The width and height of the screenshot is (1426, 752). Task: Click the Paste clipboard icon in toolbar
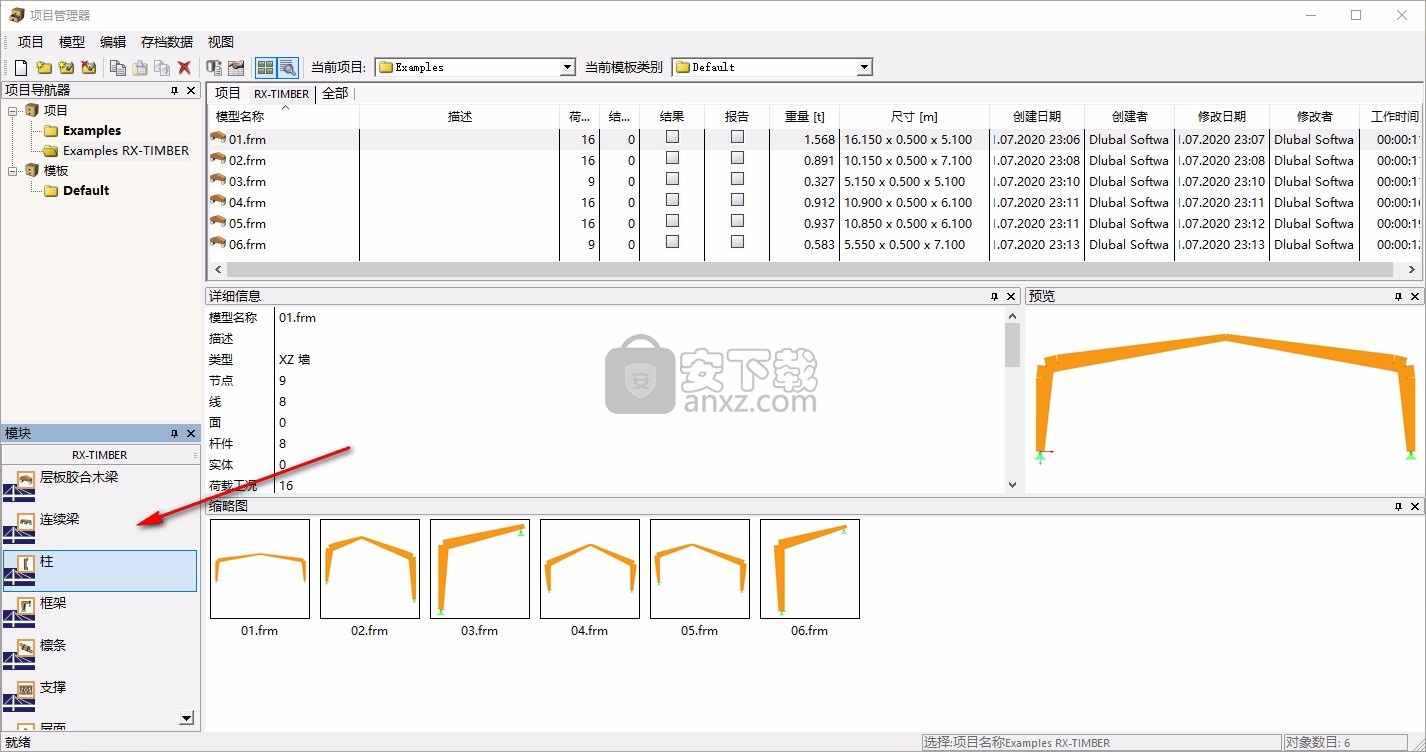pyautogui.click(x=140, y=67)
